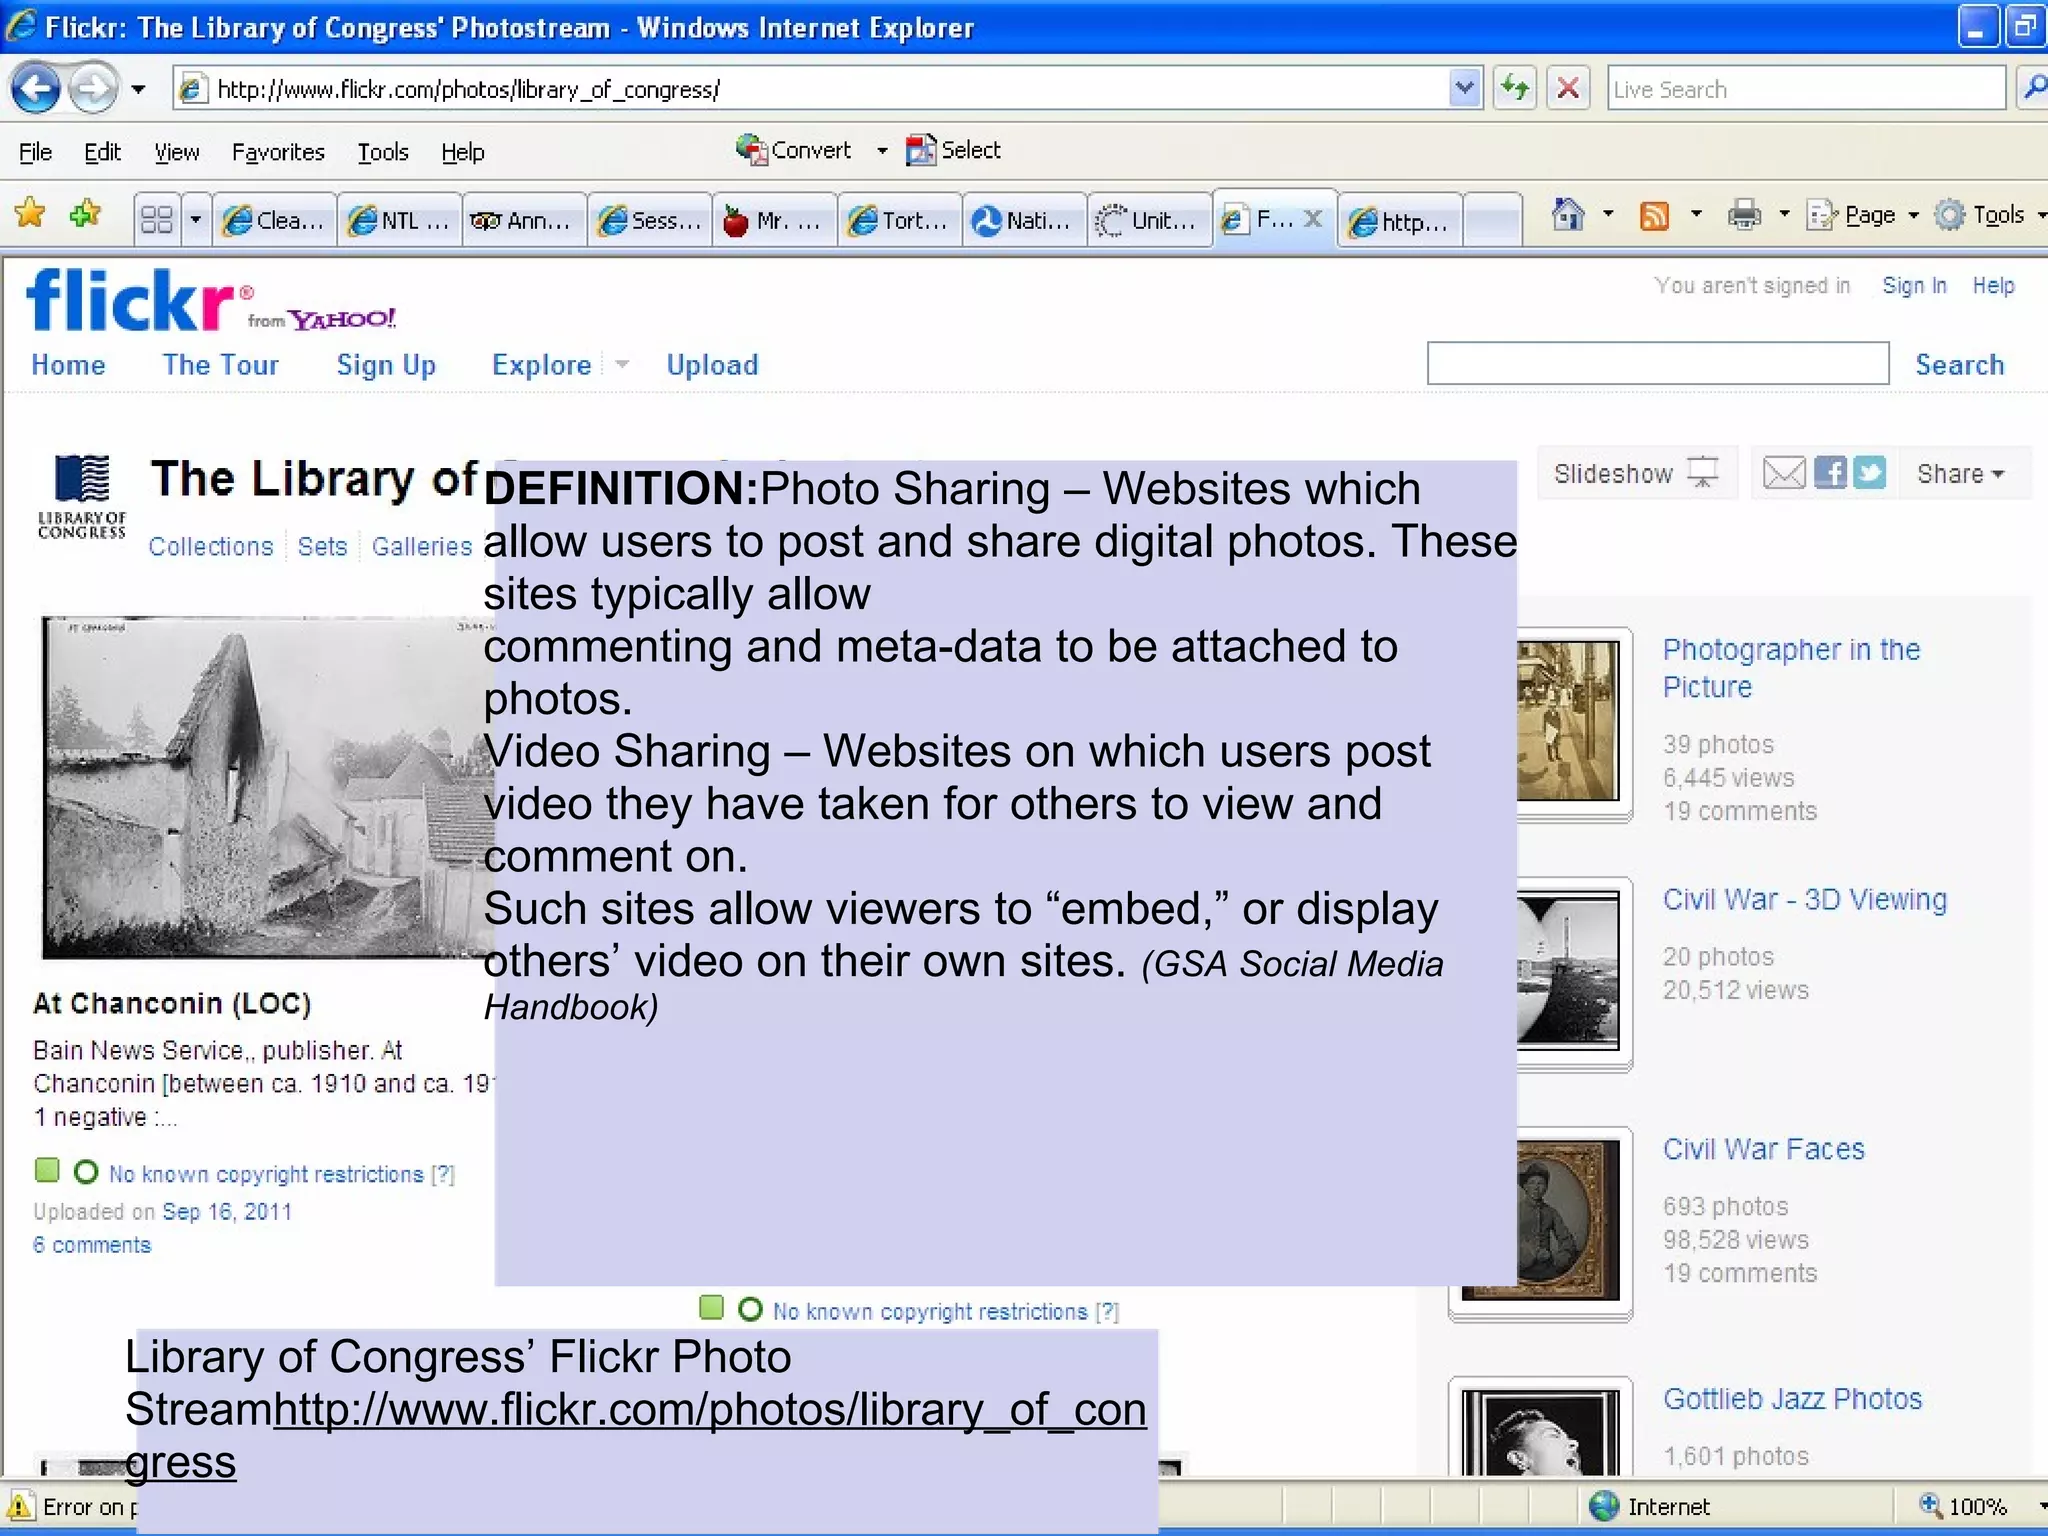This screenshot has height=1536, width=2048.
Task: Open the 6 comments link
Action: point(92,1245)
